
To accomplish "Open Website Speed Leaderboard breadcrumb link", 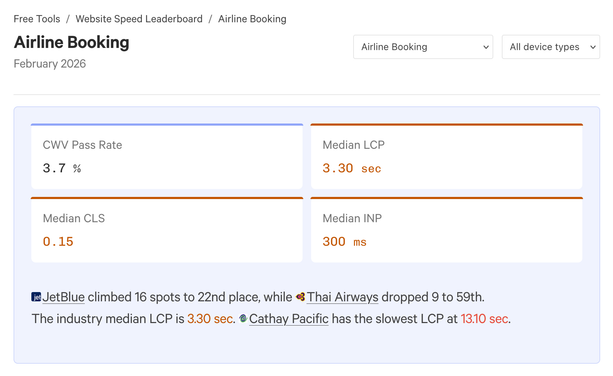I will click(139, 19).
